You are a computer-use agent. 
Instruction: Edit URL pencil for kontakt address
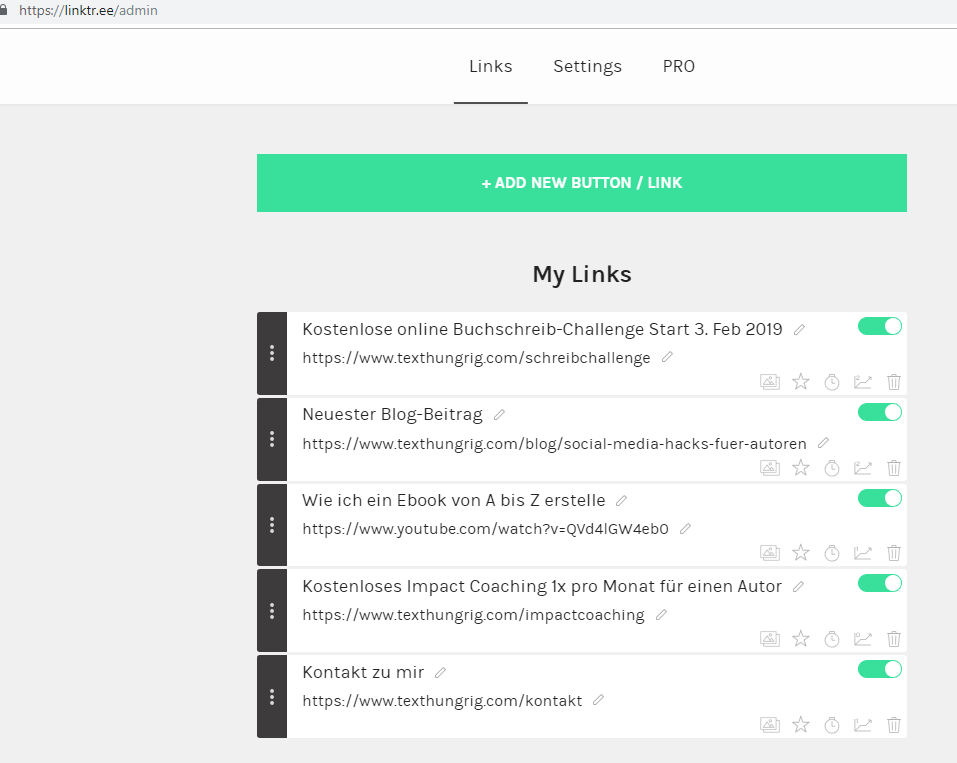tap(598, 700)
